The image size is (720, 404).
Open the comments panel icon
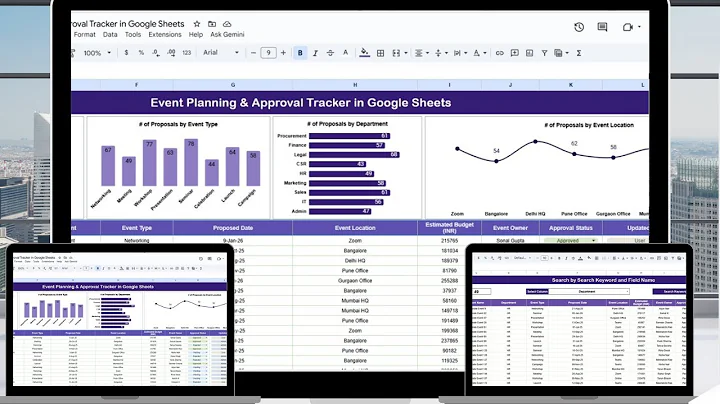click(x=602, y=27)
